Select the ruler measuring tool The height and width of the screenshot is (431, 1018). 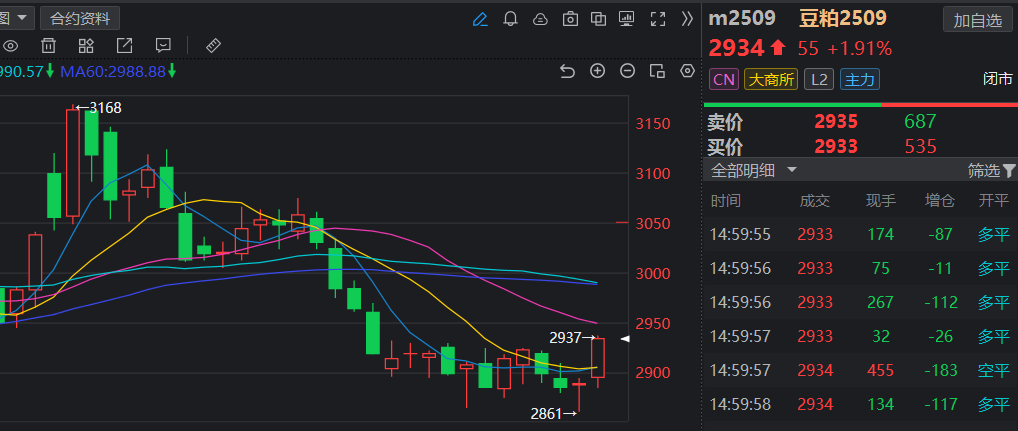213,45
